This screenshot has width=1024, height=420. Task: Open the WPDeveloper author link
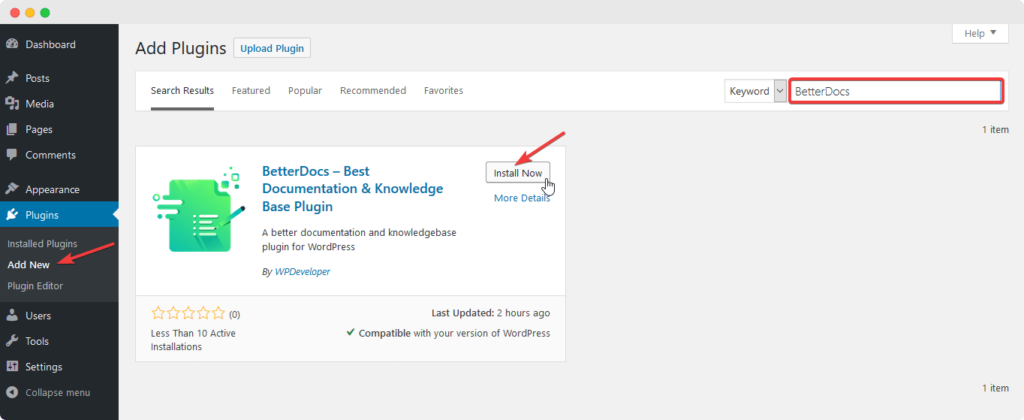[x=302, y=272]
